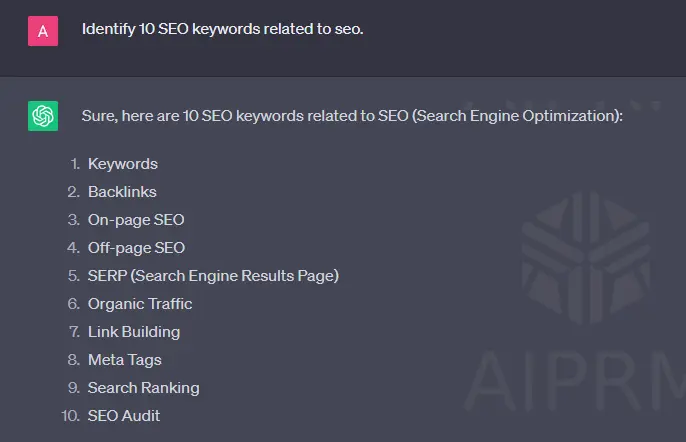Select the user prompt about SEO keywords
686x442 pixels.
pos(223,29)
